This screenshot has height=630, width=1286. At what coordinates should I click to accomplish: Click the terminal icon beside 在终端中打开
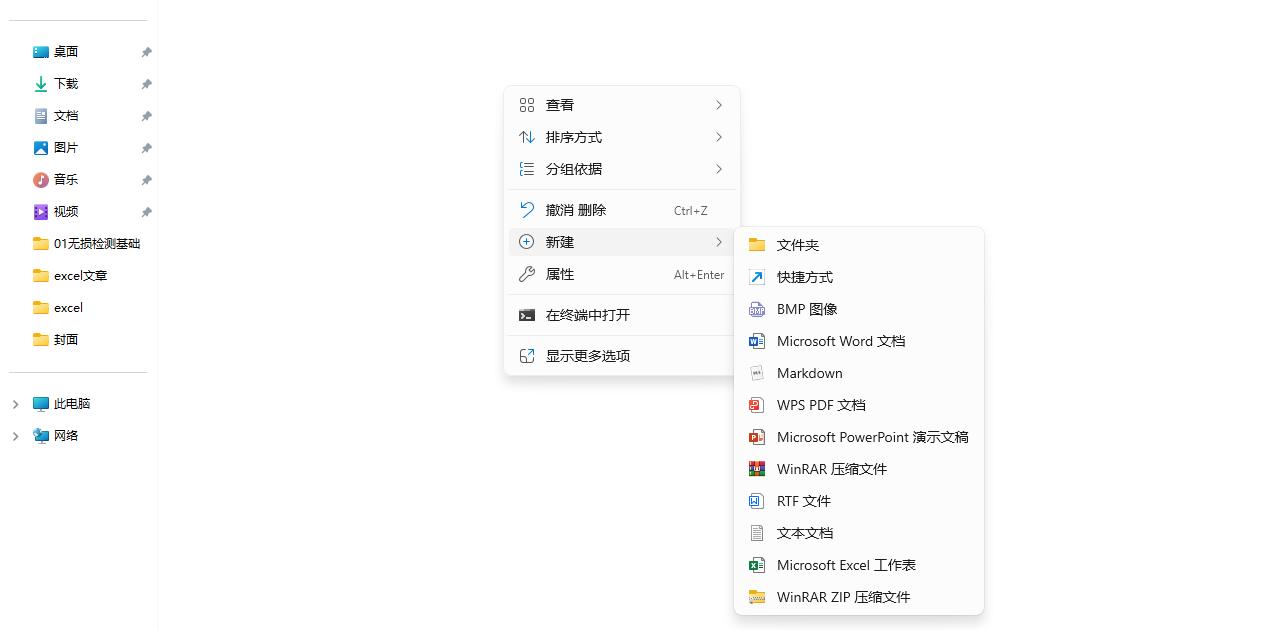(527, 316)
